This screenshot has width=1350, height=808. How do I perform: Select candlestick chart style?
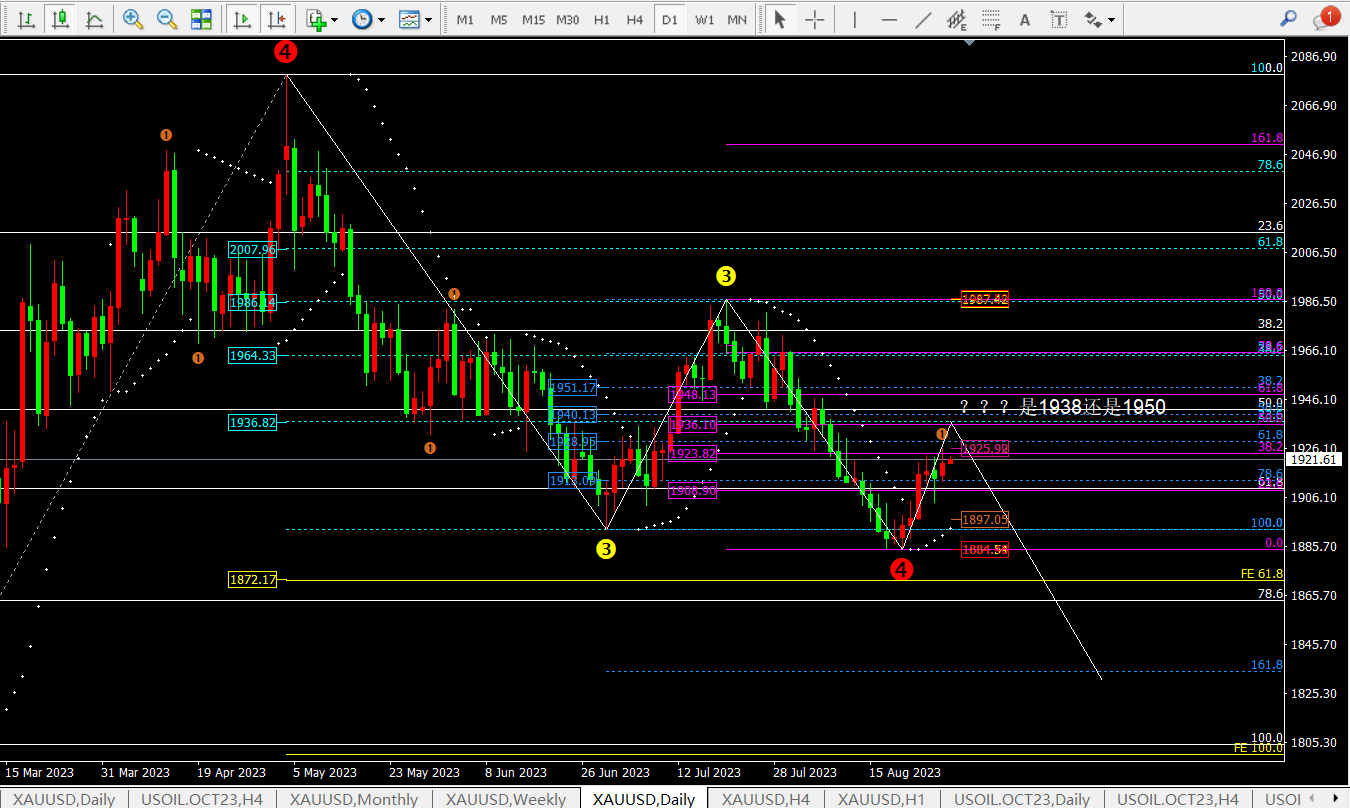pyautogui.click(x=60, y=19)
